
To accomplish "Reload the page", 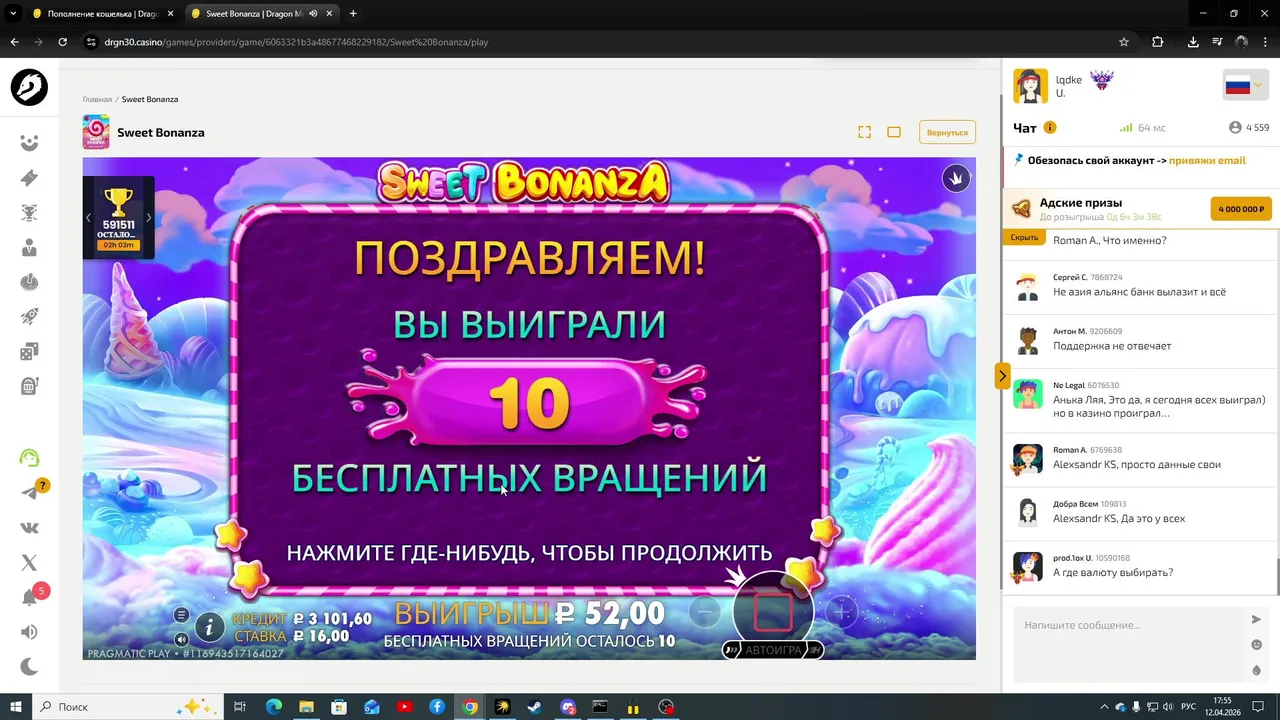I will pyautogui.click(x=62, y=42).
